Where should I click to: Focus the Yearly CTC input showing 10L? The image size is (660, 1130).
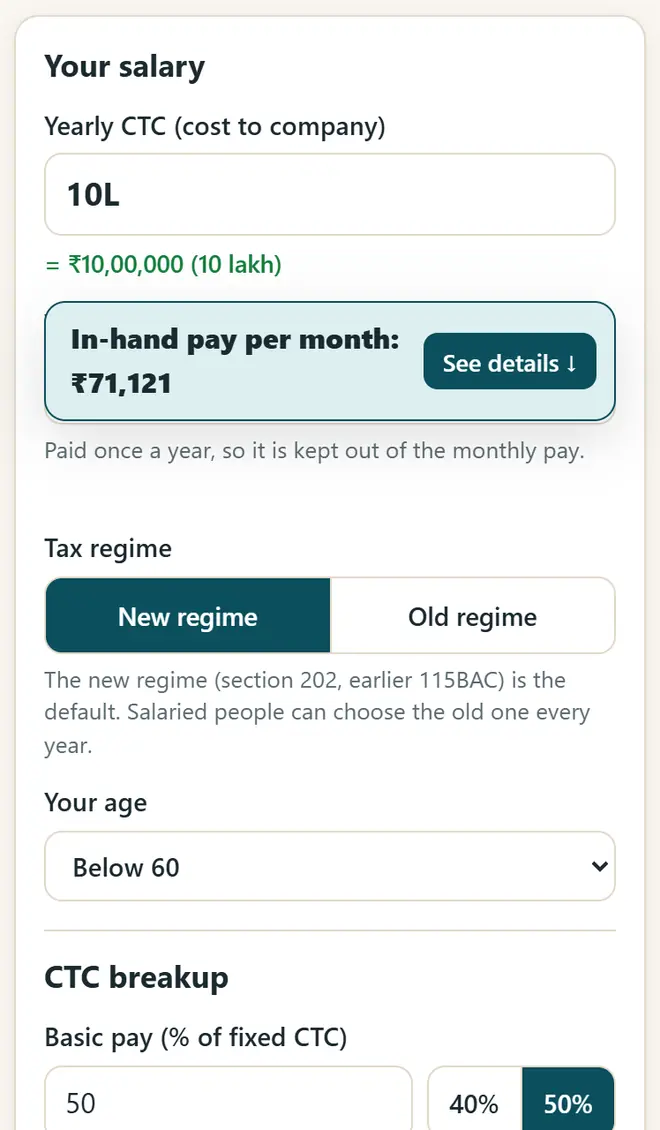pos(330,195)
